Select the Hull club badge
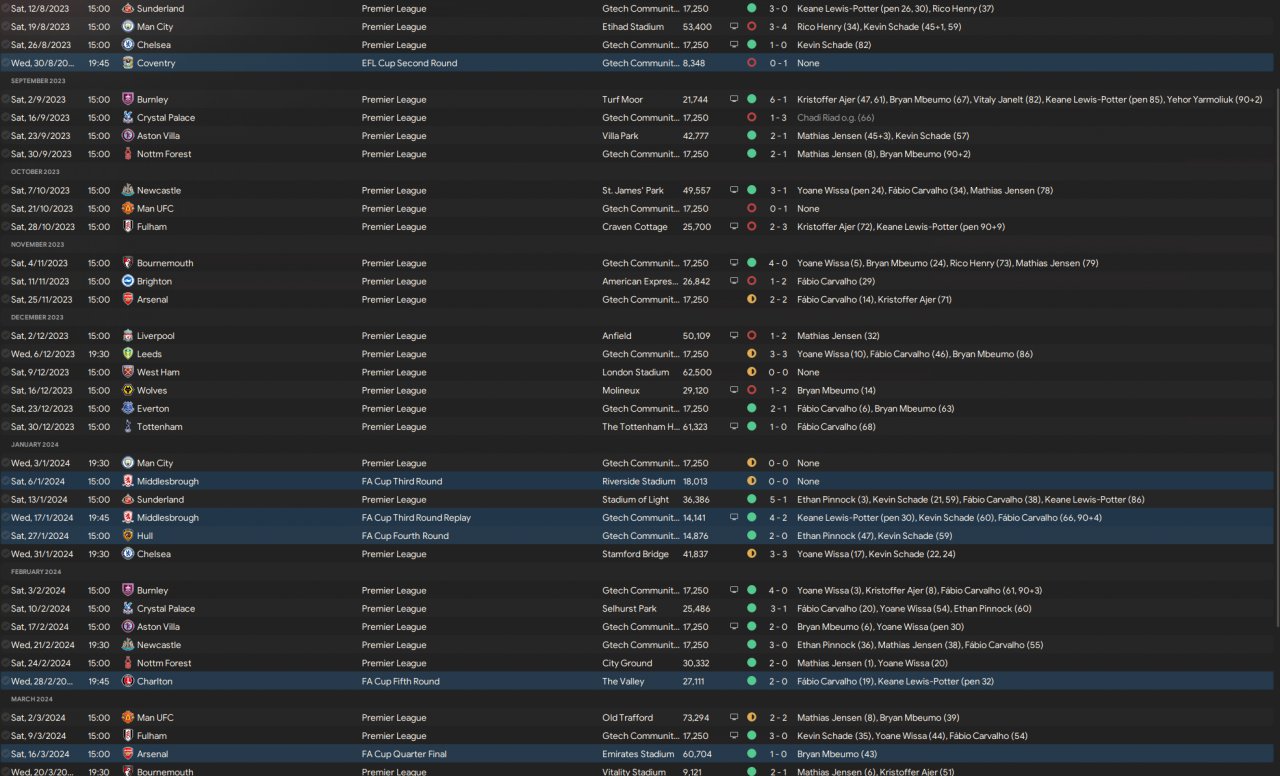The width and height of the screenshot is (1280, 776). pyautogui.click(x=127, y=536)
